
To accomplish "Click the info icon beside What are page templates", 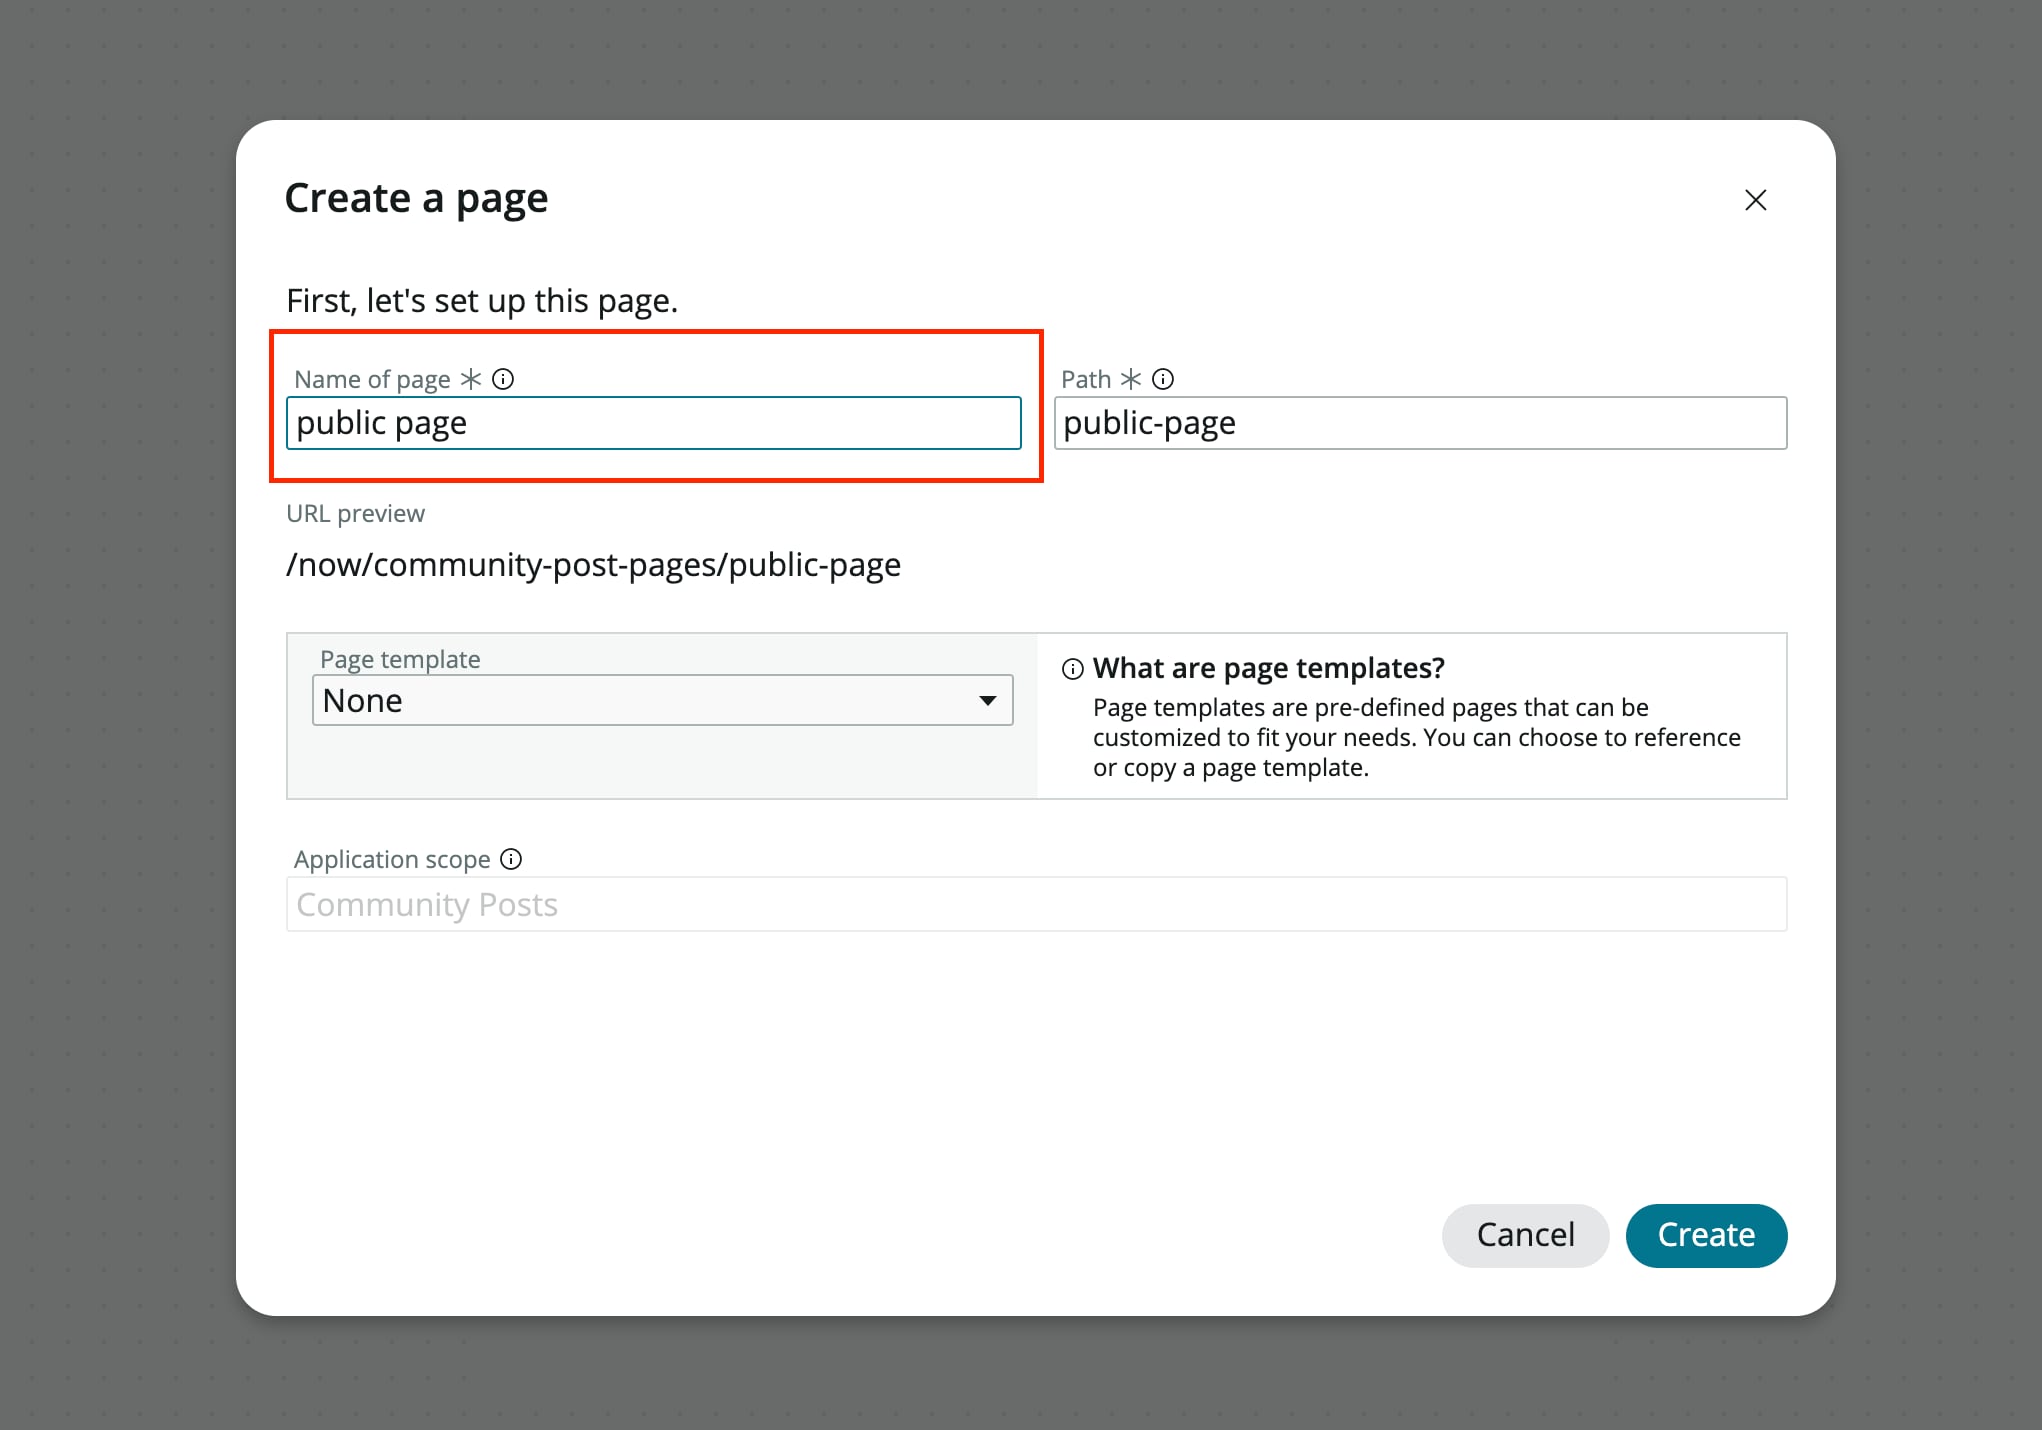I will tap(1072, 668).
